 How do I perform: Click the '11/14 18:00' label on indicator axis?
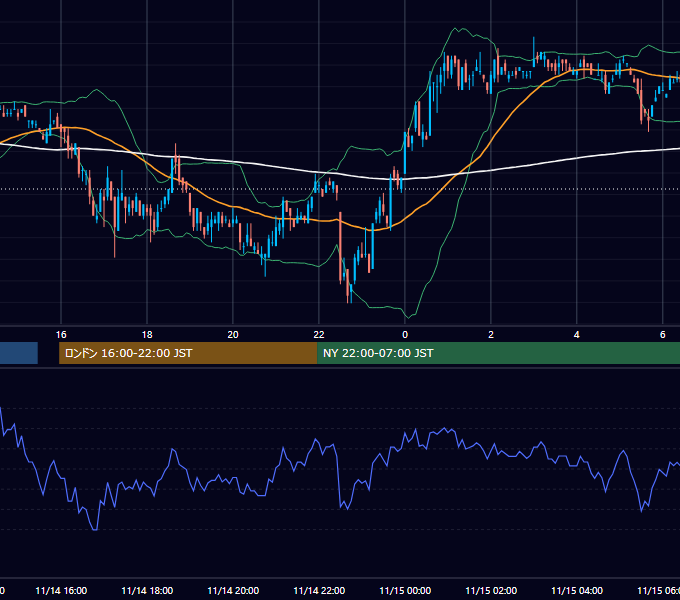(147, 590)
